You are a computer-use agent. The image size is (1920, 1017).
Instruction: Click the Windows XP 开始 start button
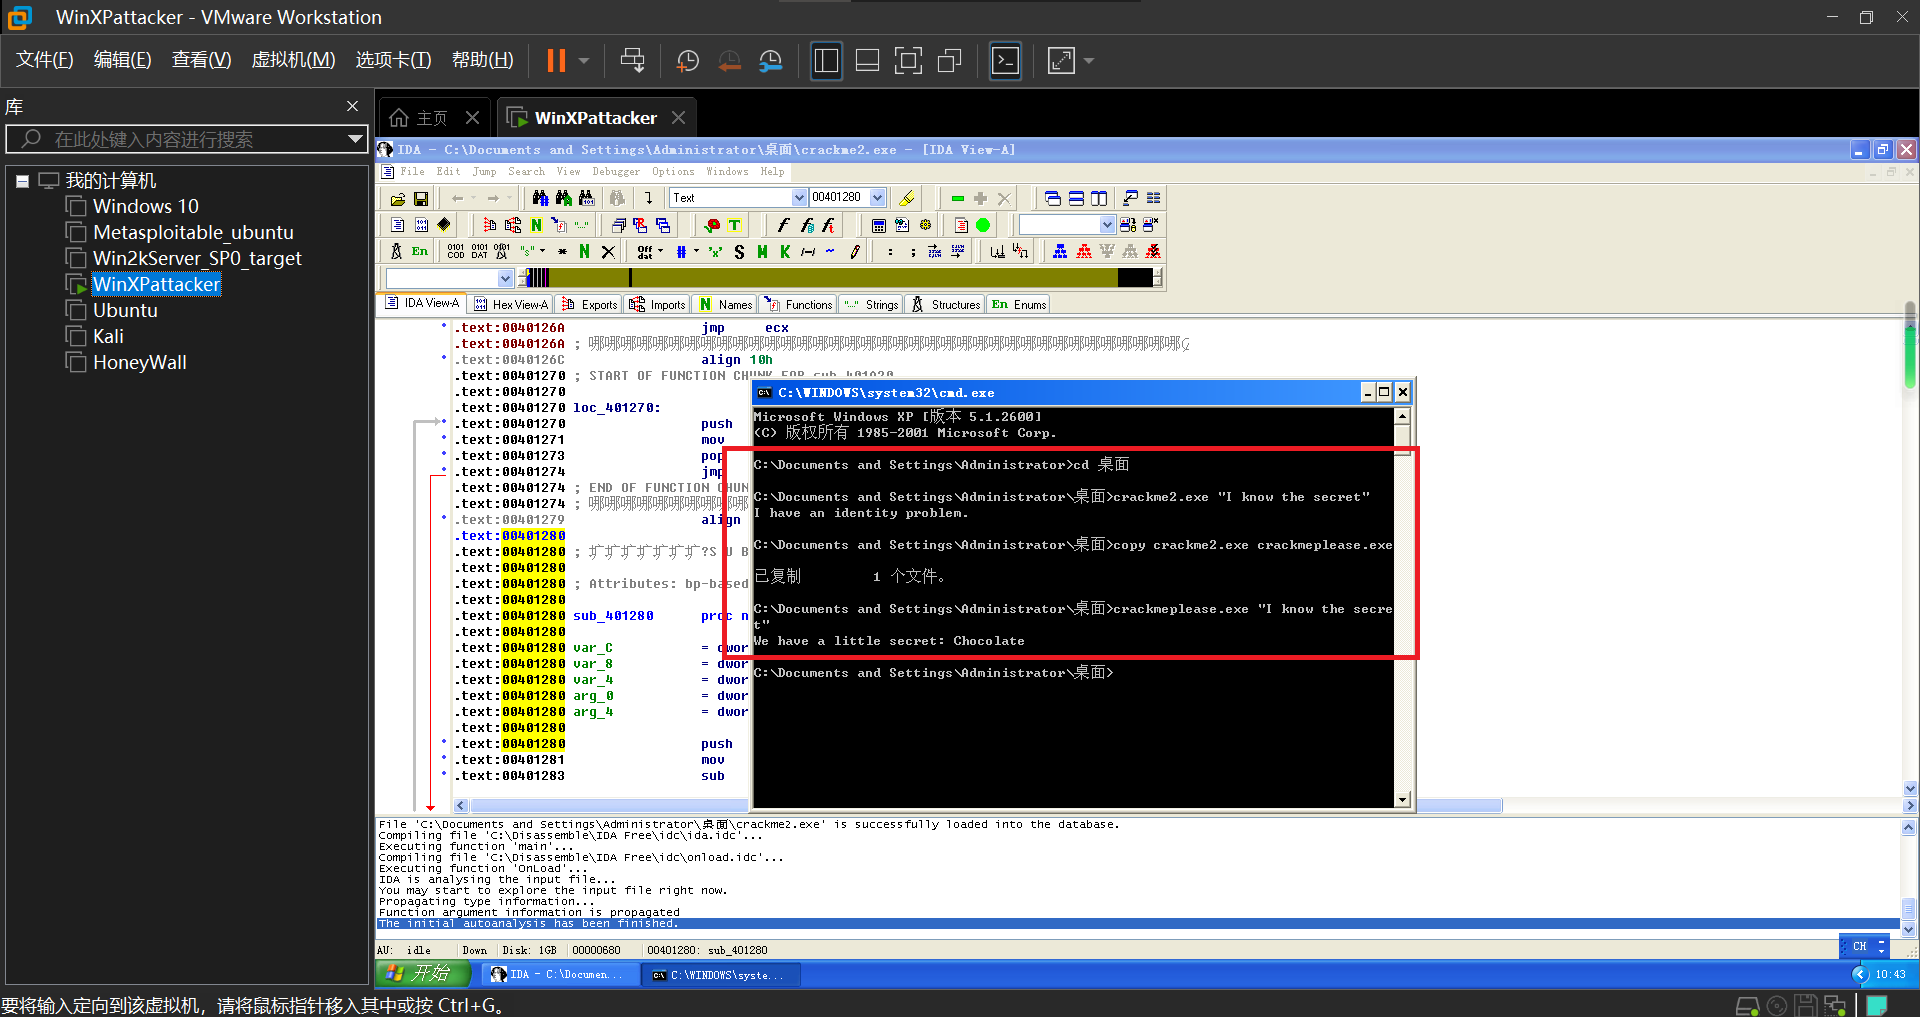pos(421,974)
